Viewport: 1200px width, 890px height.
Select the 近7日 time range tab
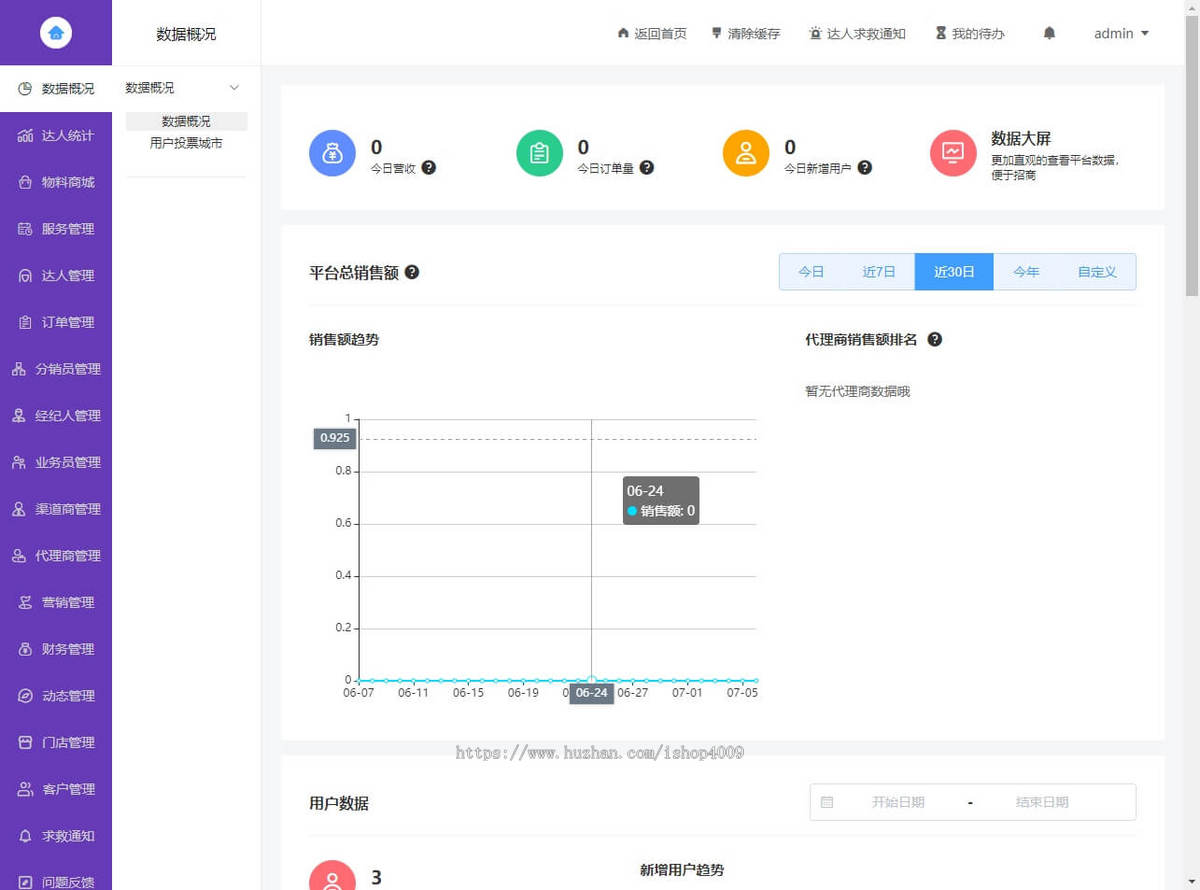pos(879,271)
